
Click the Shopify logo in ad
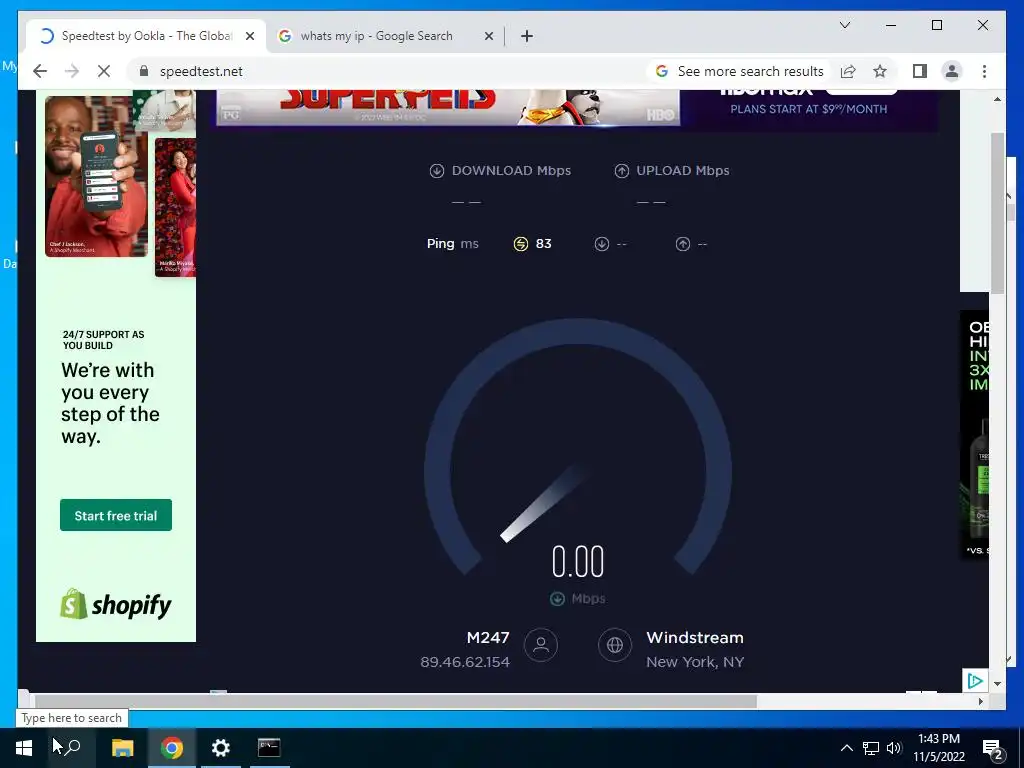pos(116,605)
